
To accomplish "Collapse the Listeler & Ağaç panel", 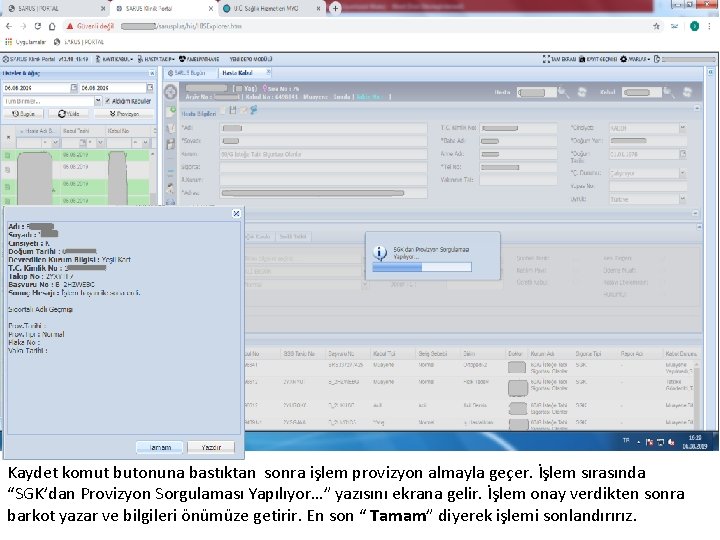I will [x=152, y=73].
